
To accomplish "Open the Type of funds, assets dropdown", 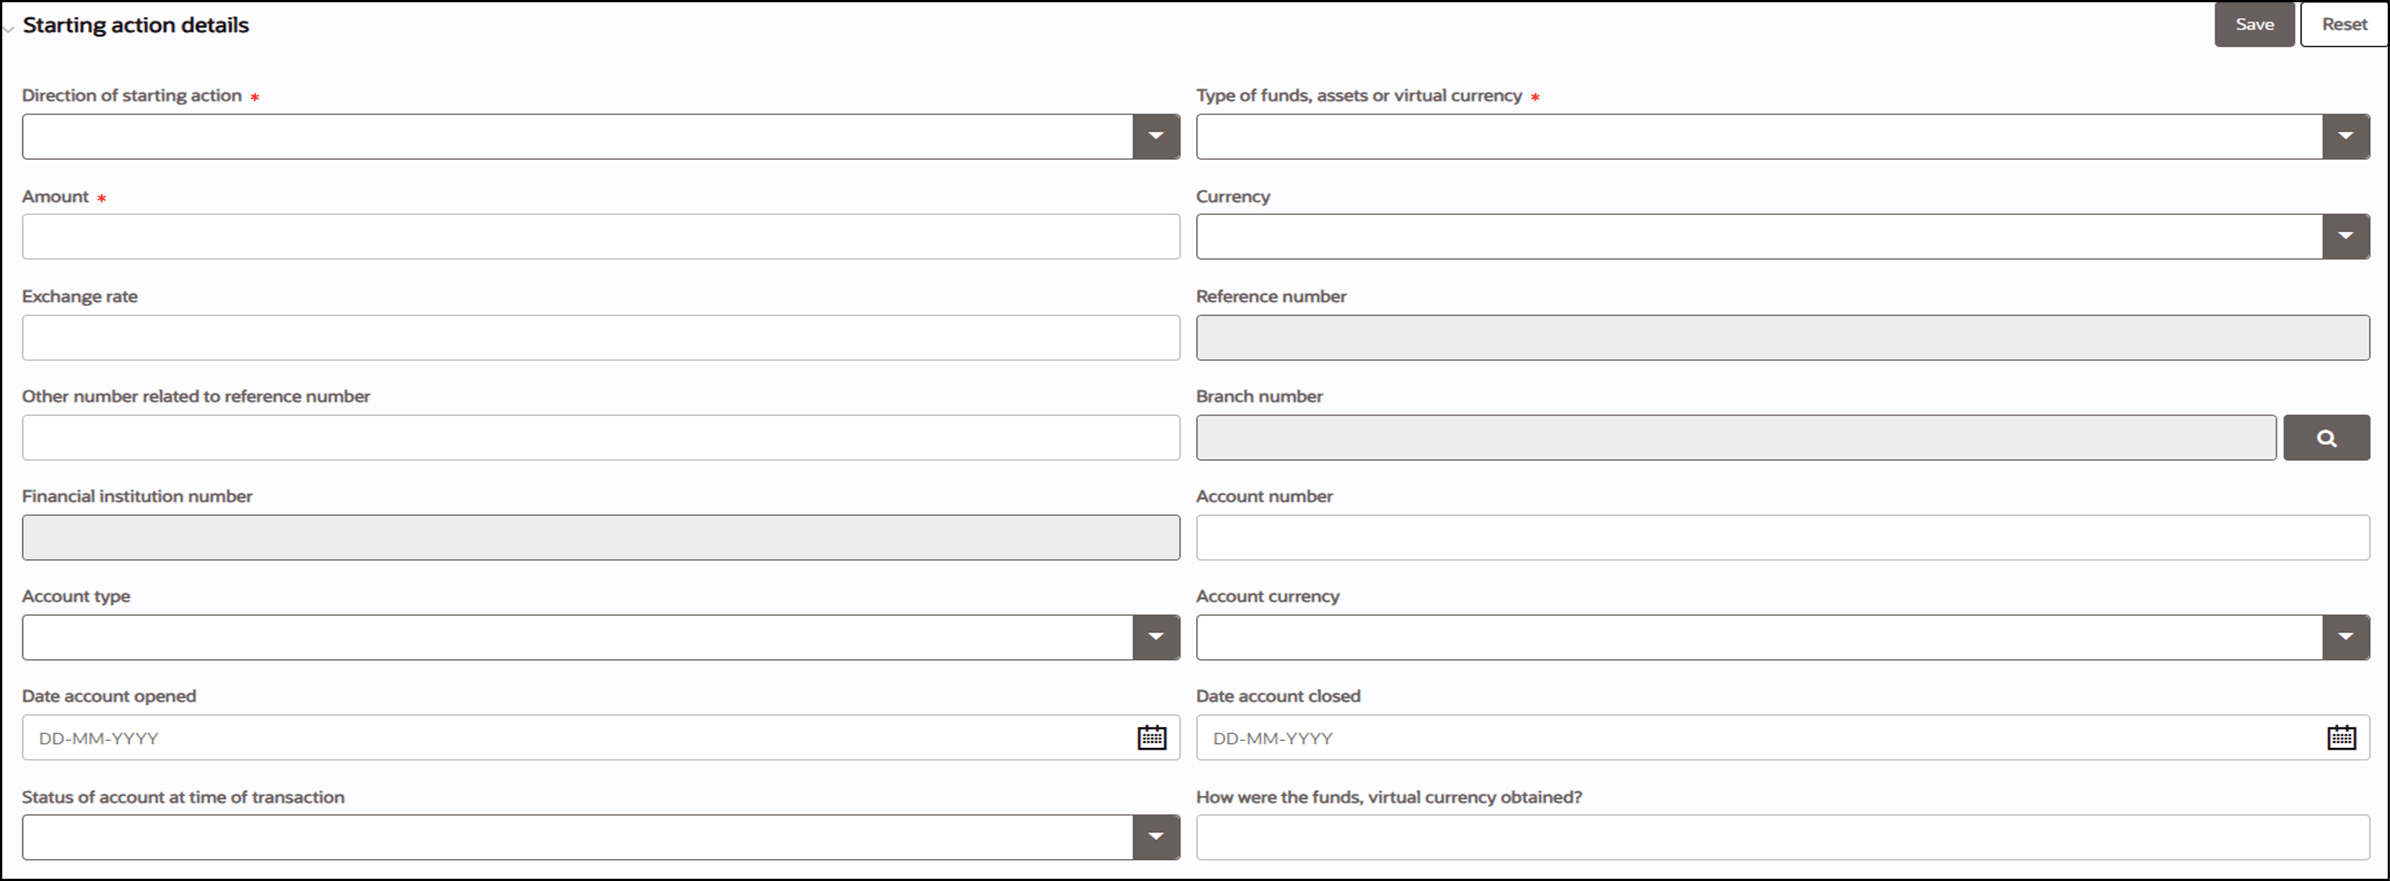I will click(2345, 136).
